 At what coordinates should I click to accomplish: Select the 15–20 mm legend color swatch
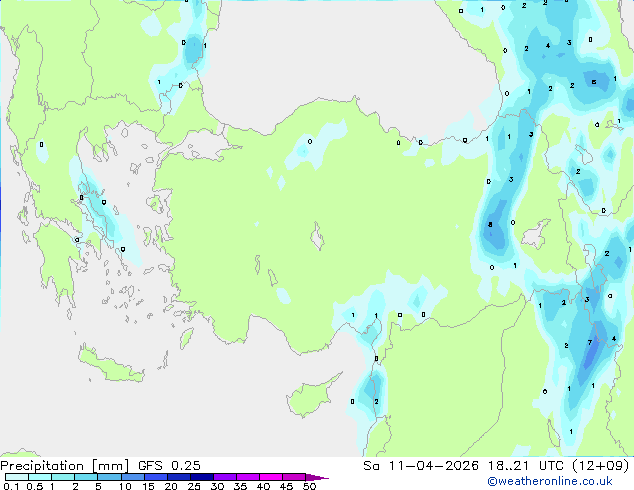coord(156,477)
